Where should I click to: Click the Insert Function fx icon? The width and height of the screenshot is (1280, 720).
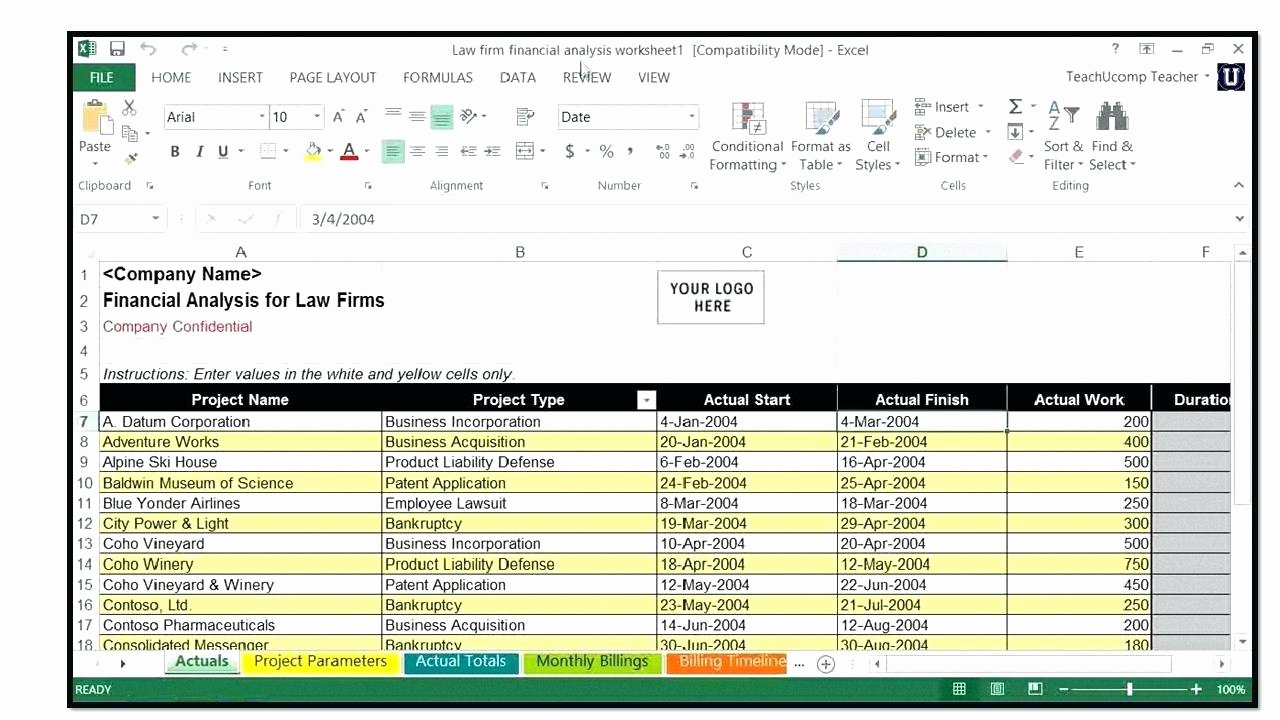[x=279, y=218]
